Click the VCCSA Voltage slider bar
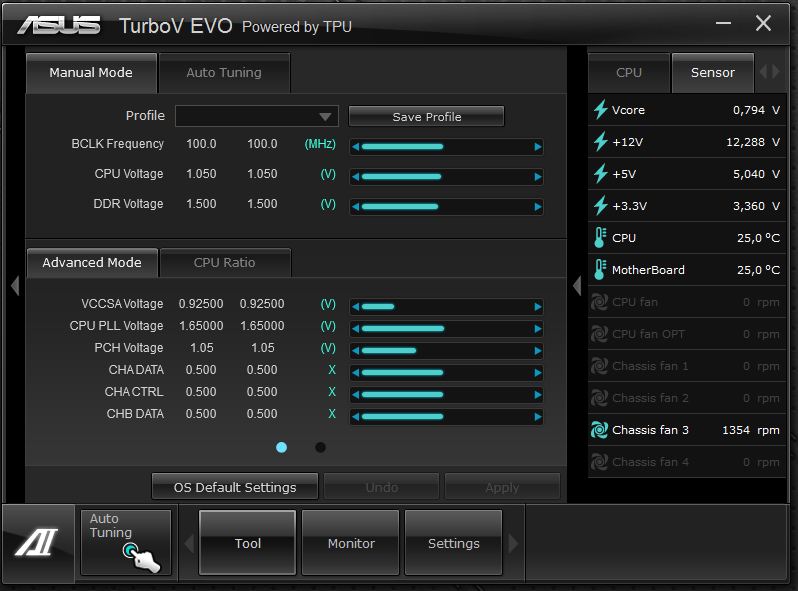 pos(446,307)
